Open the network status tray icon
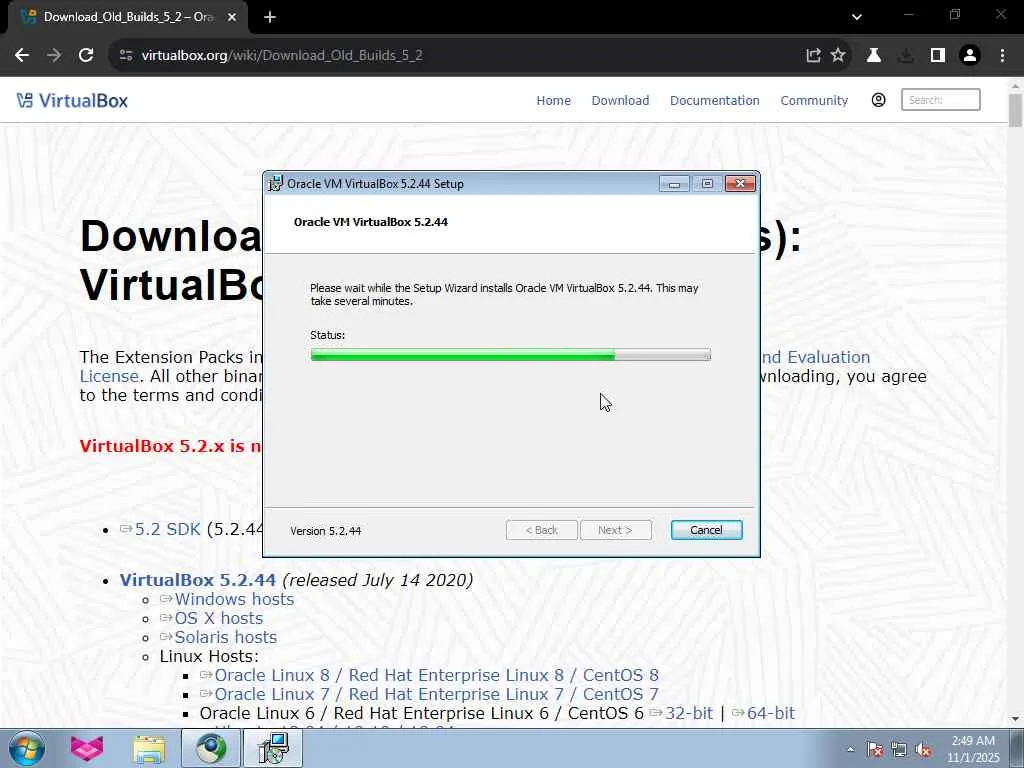Viewport: 1024px width, 768px height. tap(899, 750)
